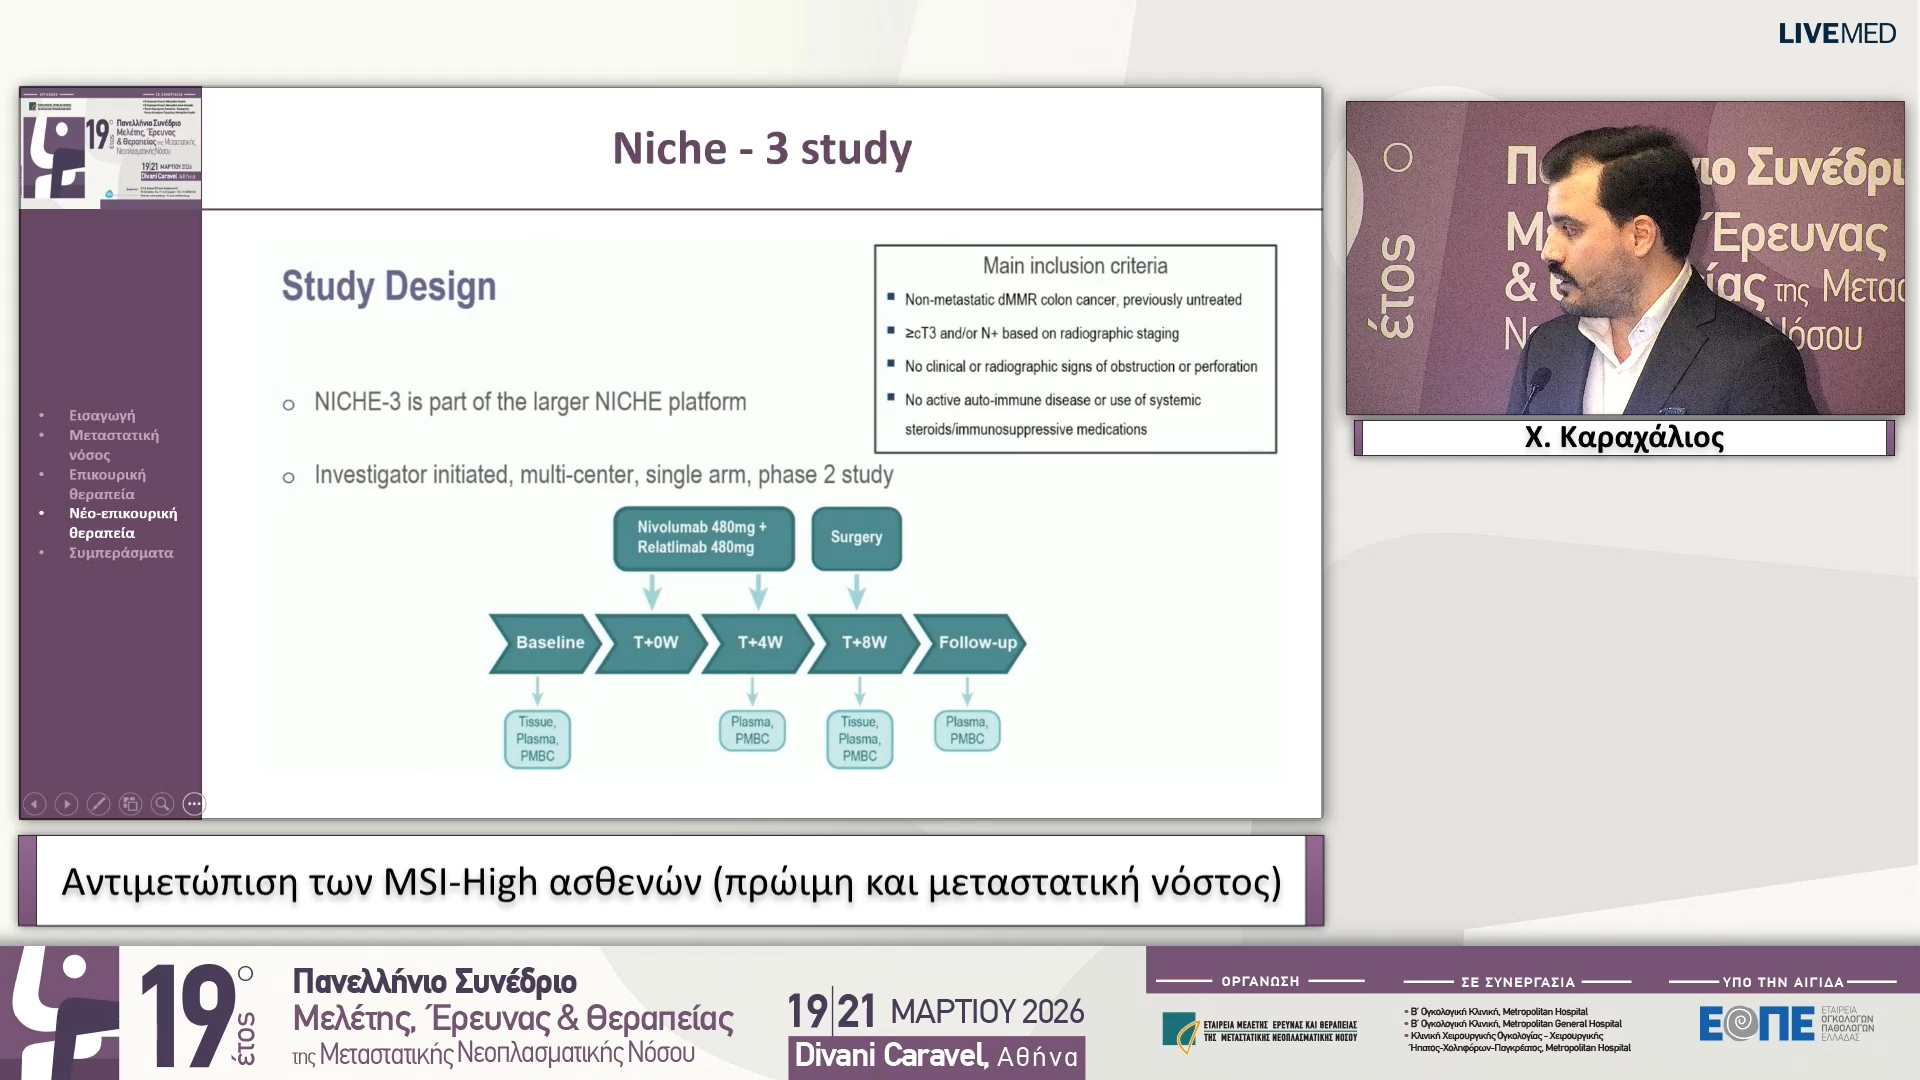Click the Tissue, Plasma, PMBC box below T+8W
This screenshot has width=1920, height=1080.
860,739
